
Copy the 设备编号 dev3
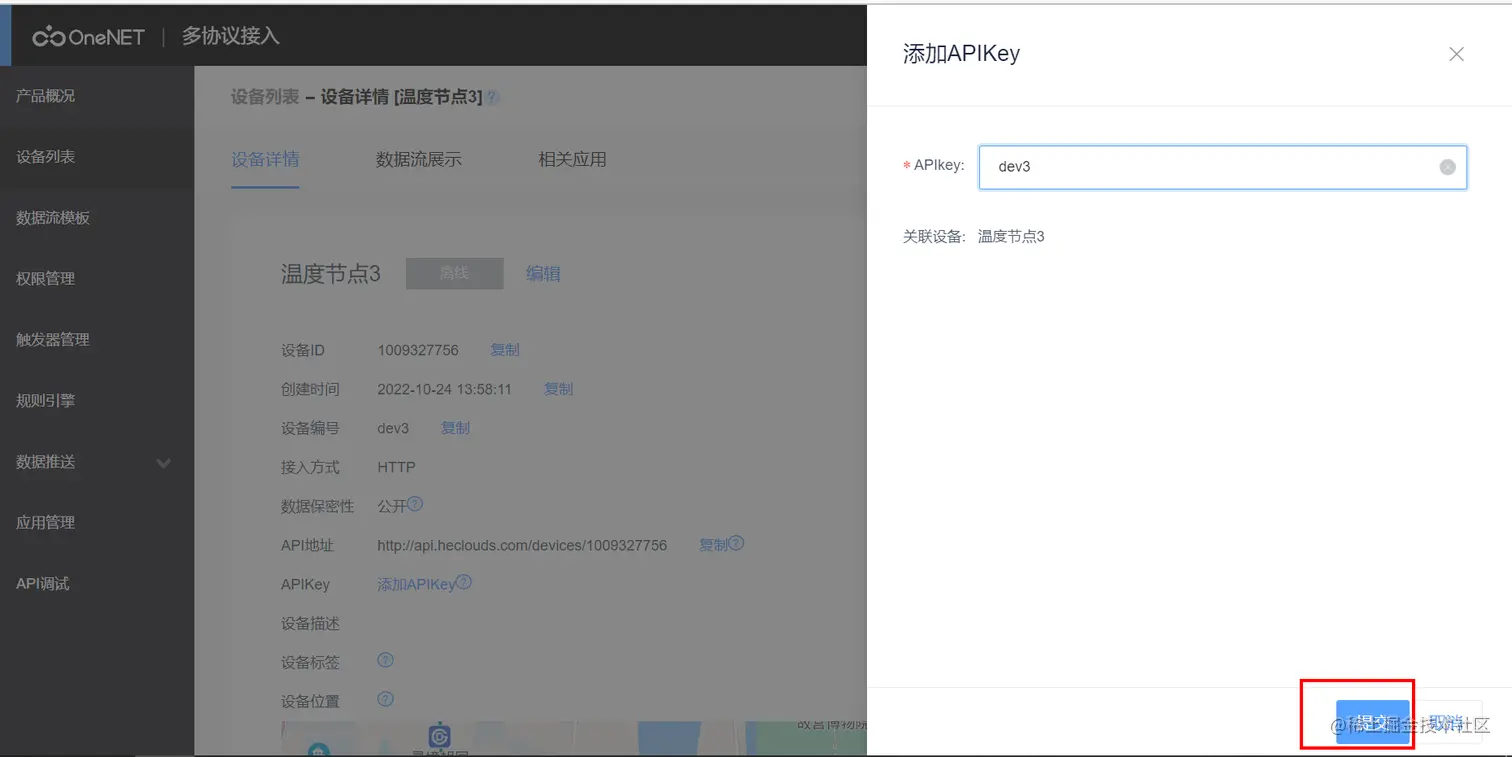click(x=455, y=428)
